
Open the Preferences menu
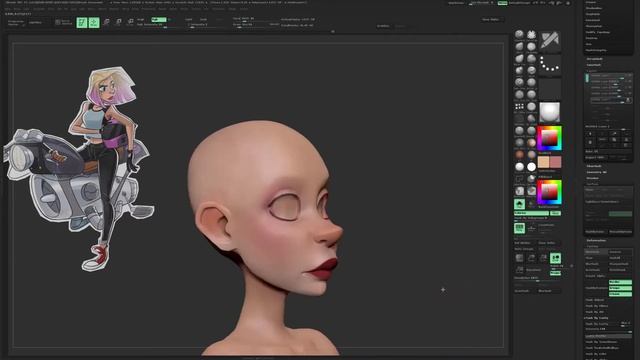pyautogui.click(x=149, y=9)
